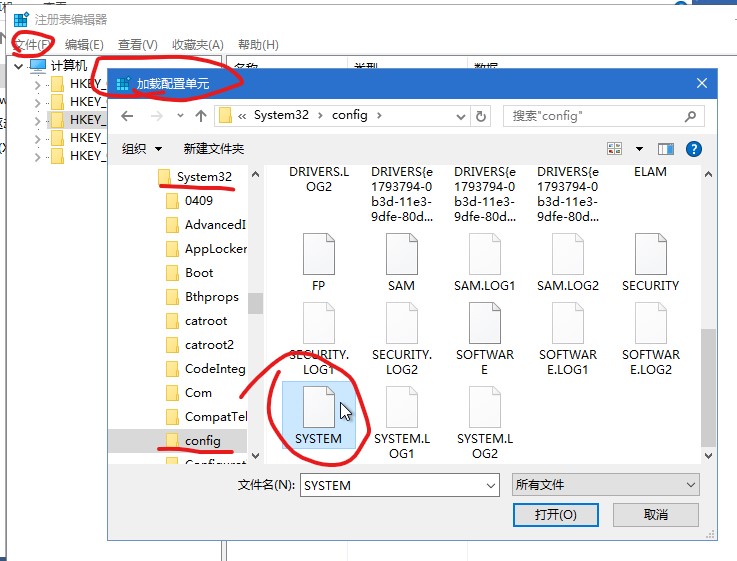The width and height of the screenshot is (737, 561).
Task: Select the catroot2 folder in navigation pane
Action: click(200, 344)
